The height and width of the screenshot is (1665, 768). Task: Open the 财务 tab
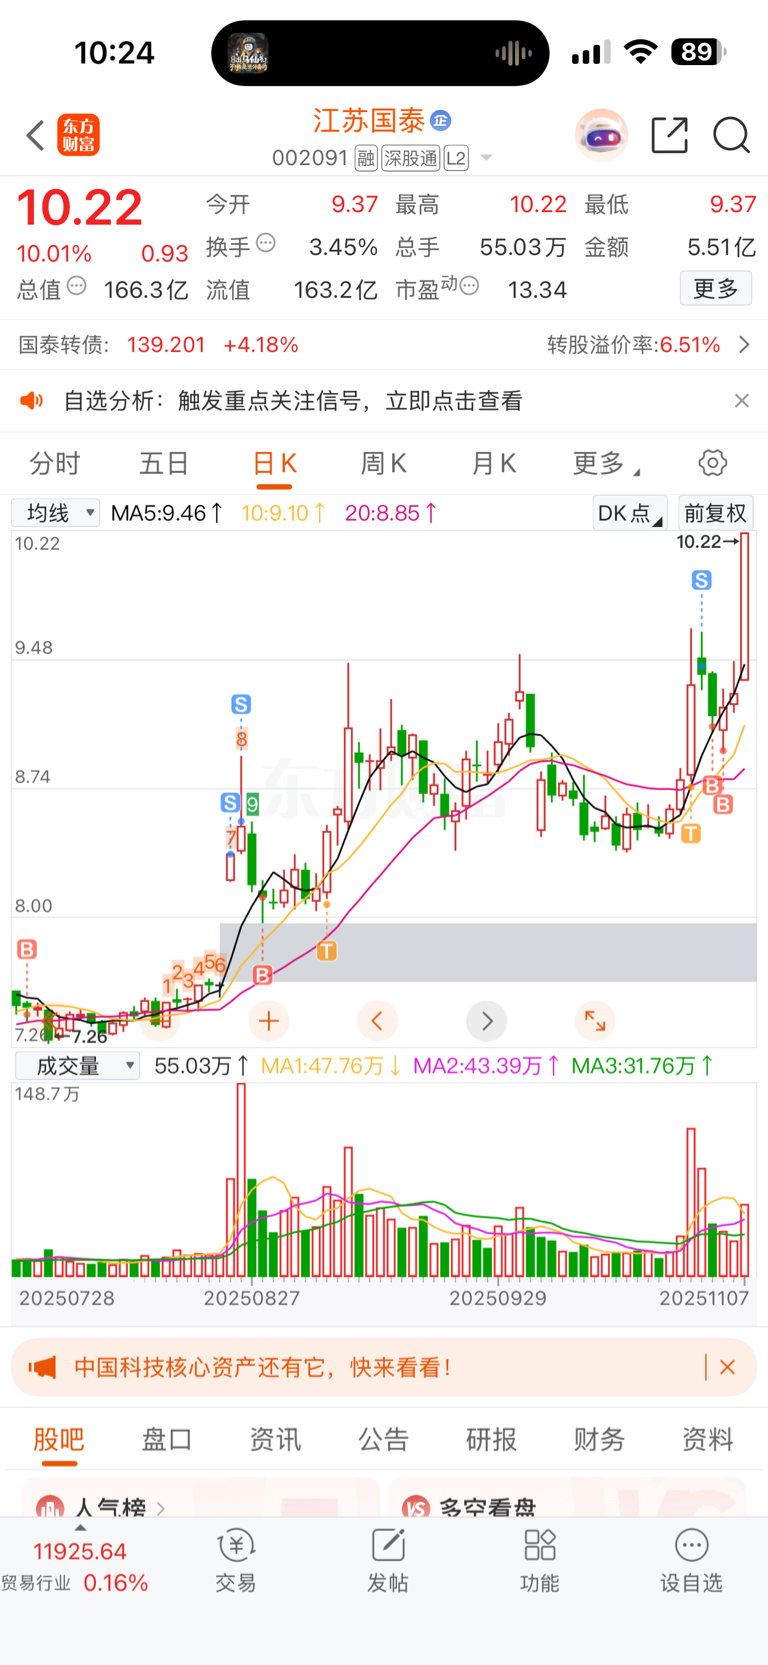[599, 1439]
